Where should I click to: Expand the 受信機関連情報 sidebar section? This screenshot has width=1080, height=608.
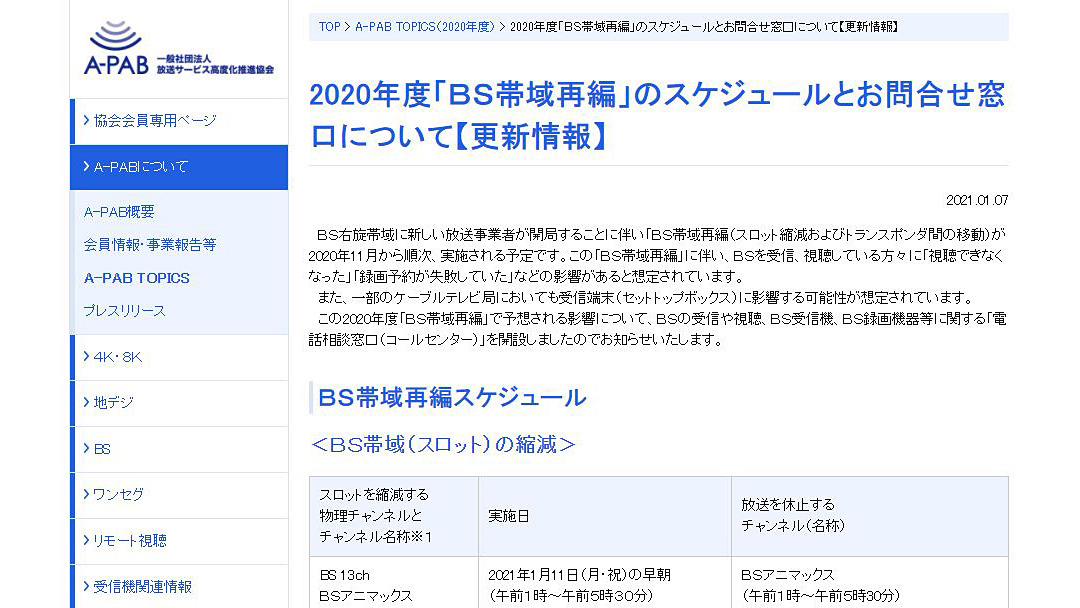click(x=150, y=586)
